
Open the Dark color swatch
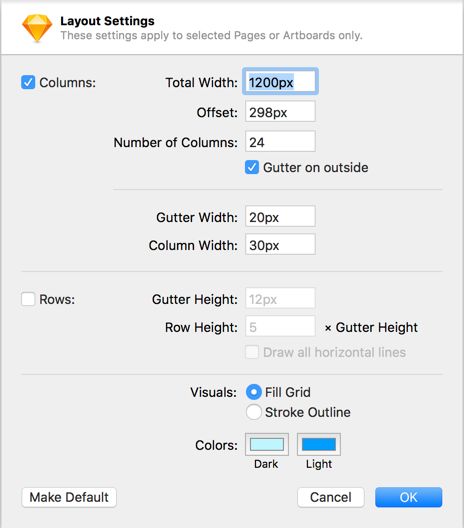[x=267, y=444]
